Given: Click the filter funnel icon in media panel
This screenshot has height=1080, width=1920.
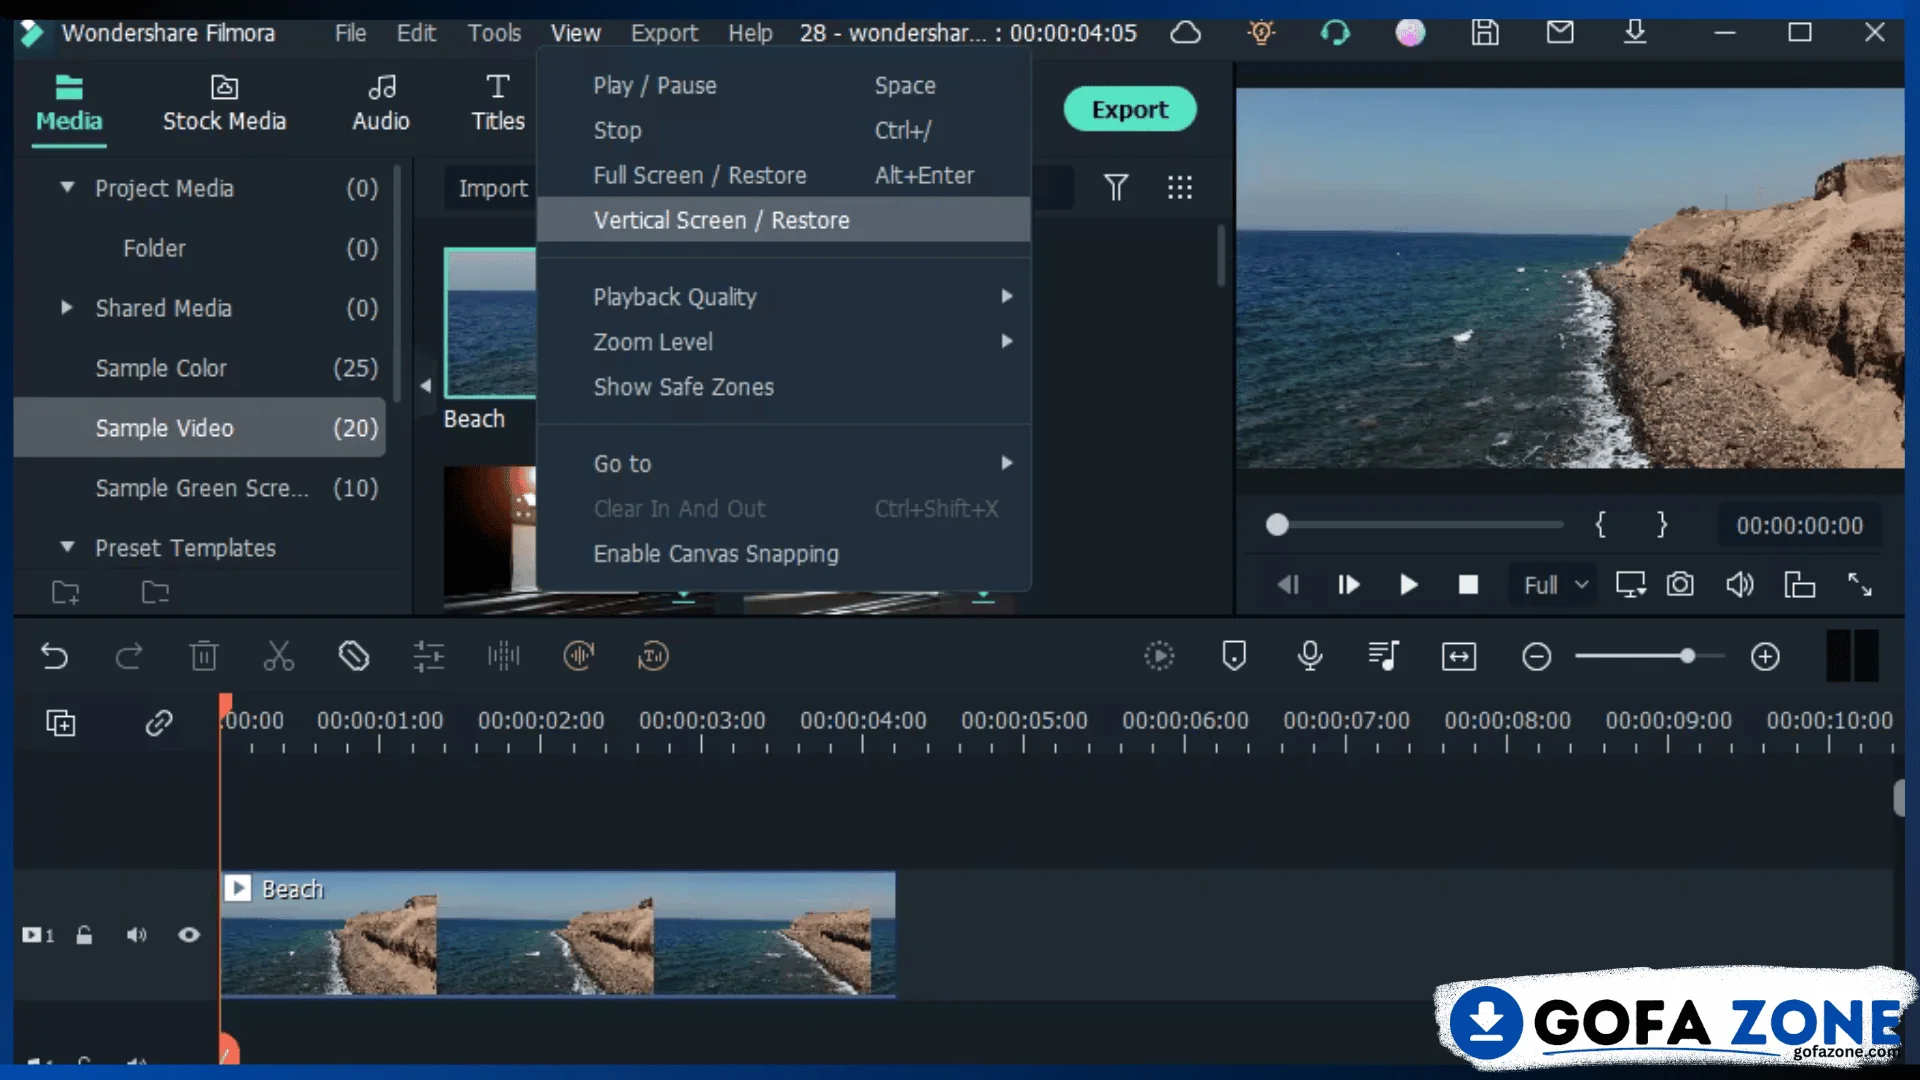Looking at the screenshot, I should click(1116, 187).
